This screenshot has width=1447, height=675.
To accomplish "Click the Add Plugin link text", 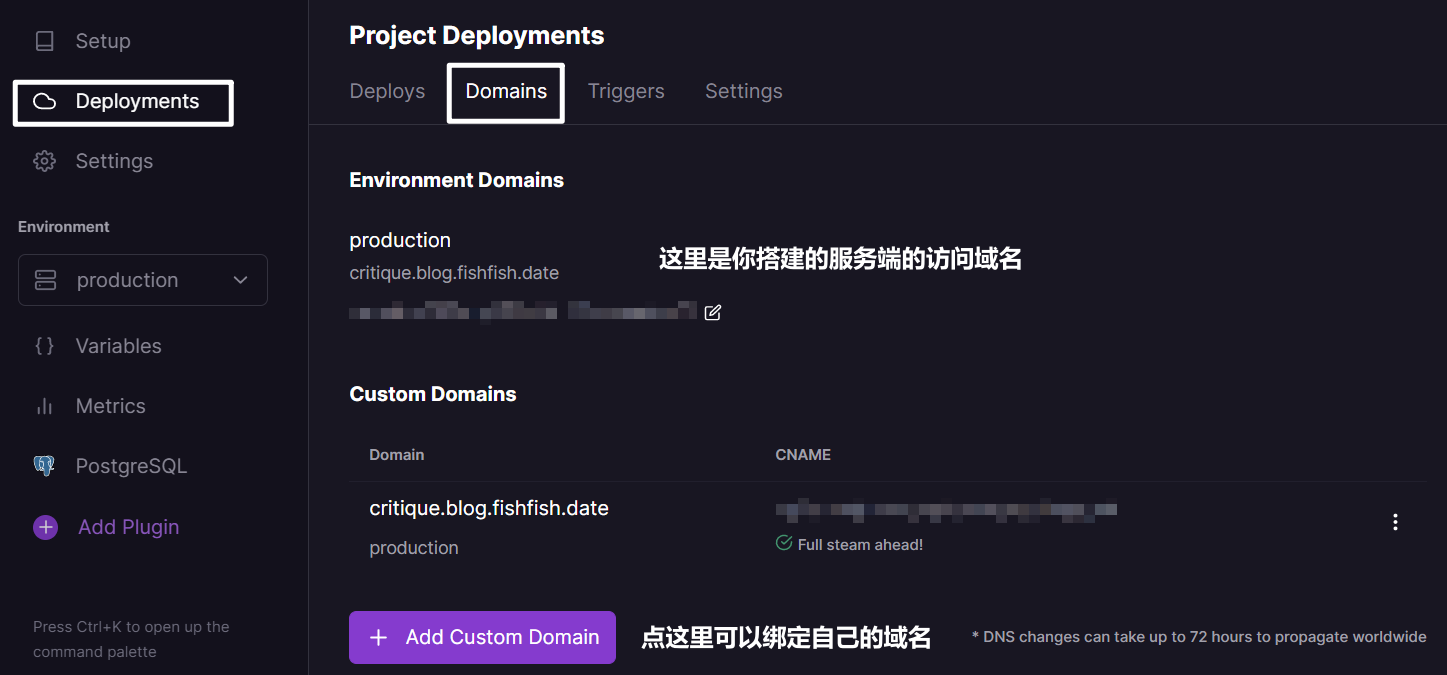I will pos(128,527).
